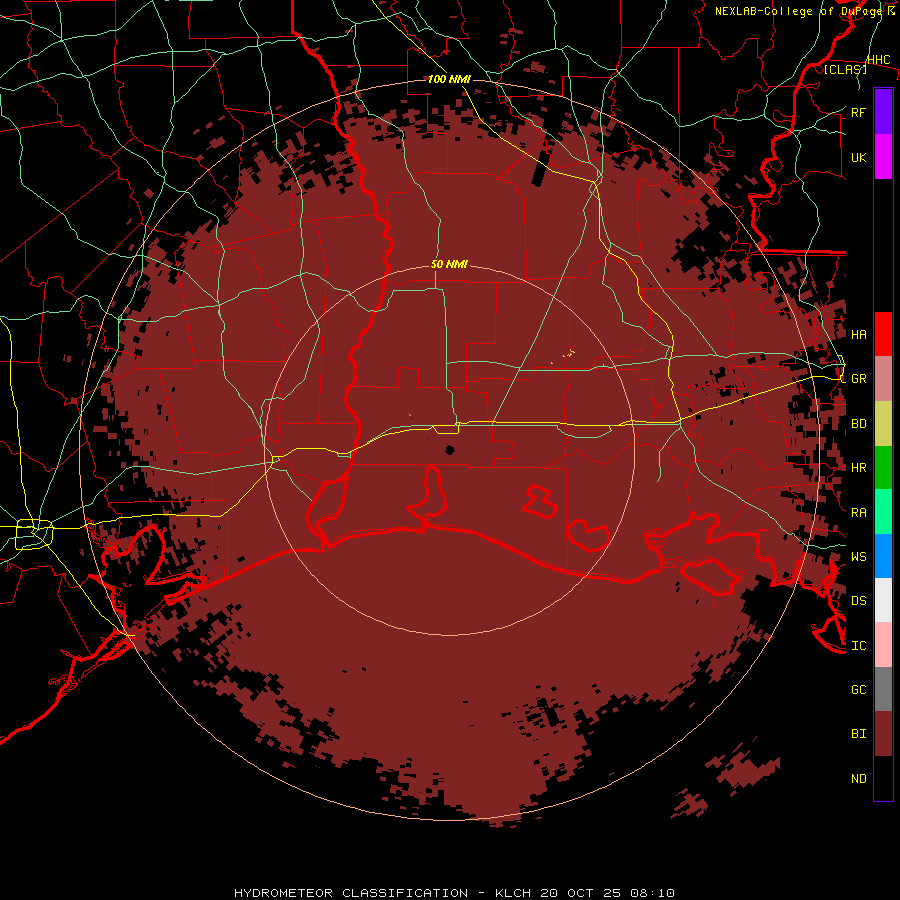Click the HYDROMETEOR CLASSIFICATION title caption
This screenshot has height=900, width=900.
coord(351,893)
